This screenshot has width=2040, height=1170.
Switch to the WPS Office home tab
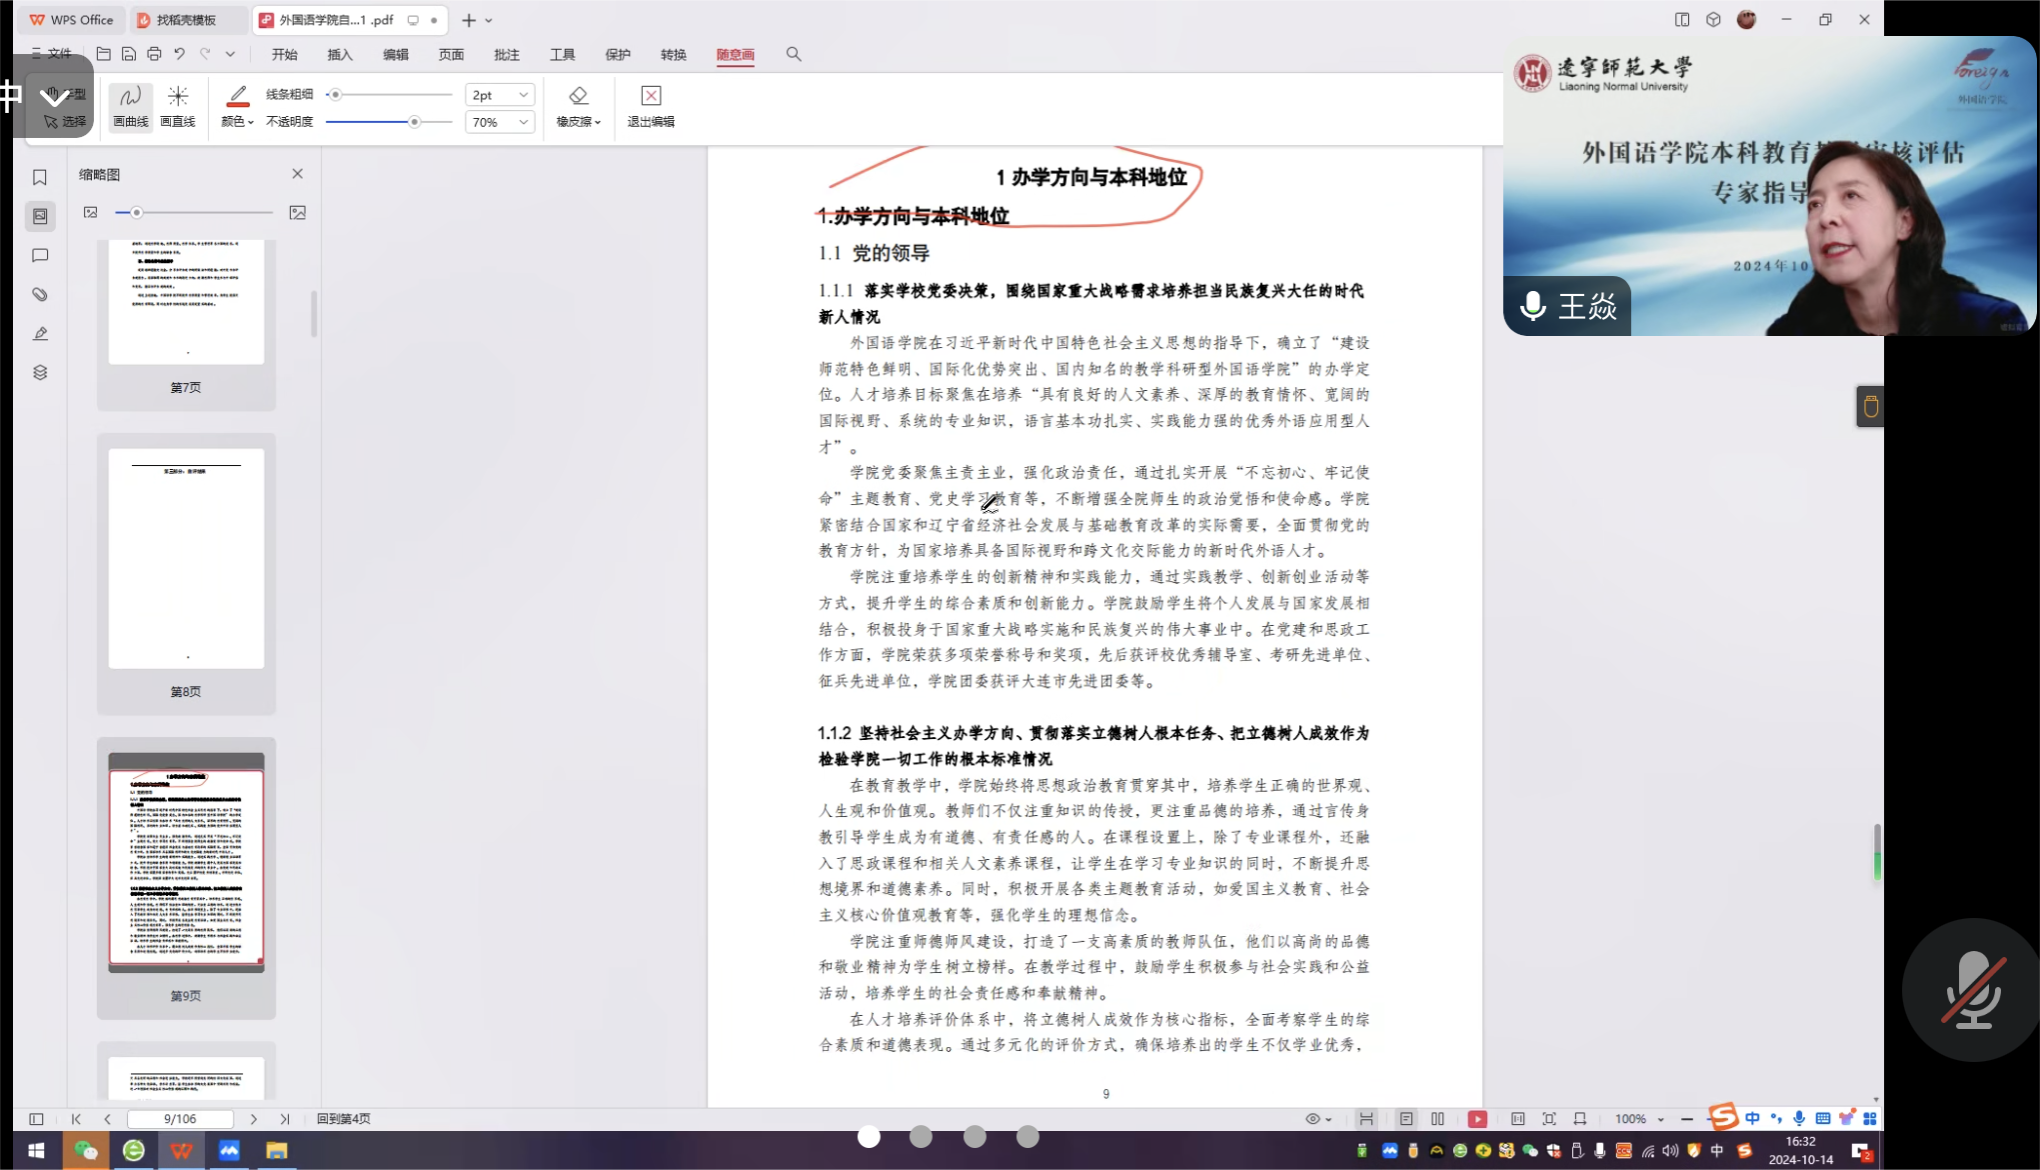pyautogui.click(x=71, y=20)
